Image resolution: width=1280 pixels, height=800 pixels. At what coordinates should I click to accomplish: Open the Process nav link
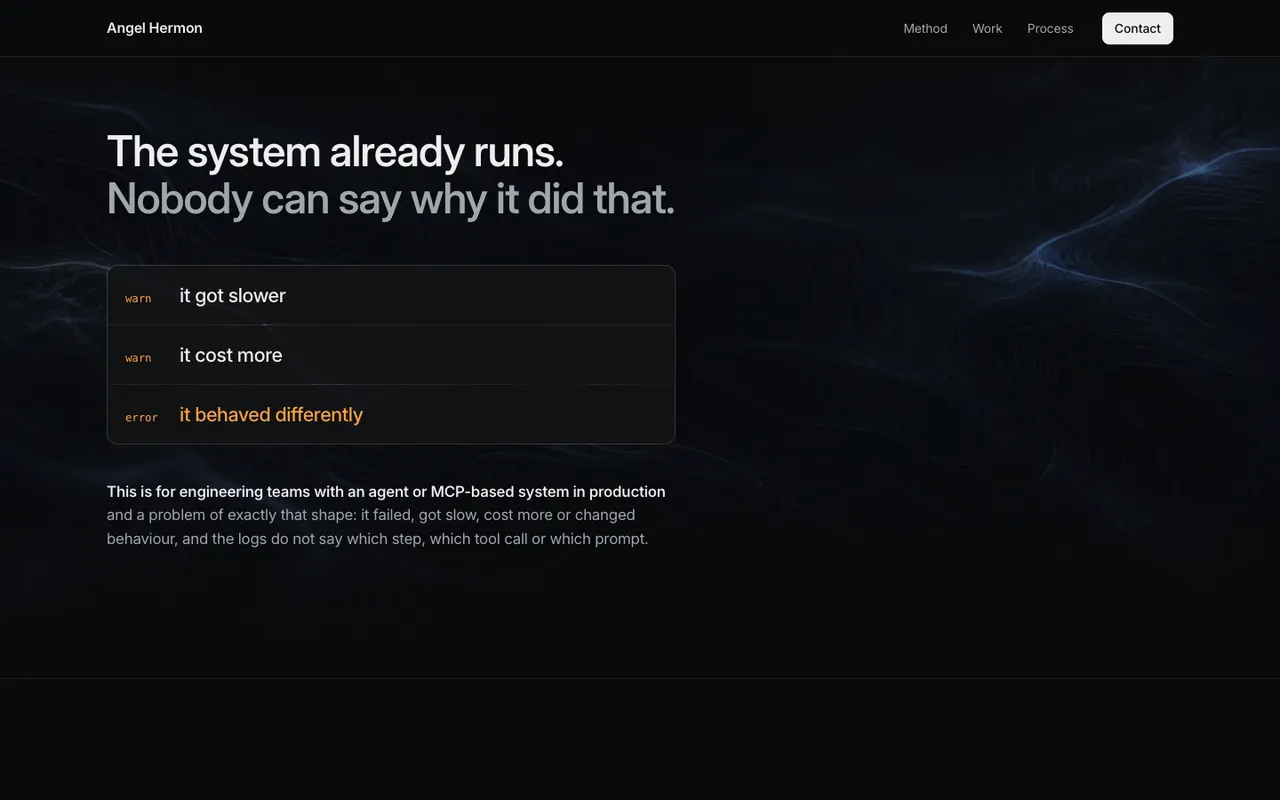click(1050, 28)
